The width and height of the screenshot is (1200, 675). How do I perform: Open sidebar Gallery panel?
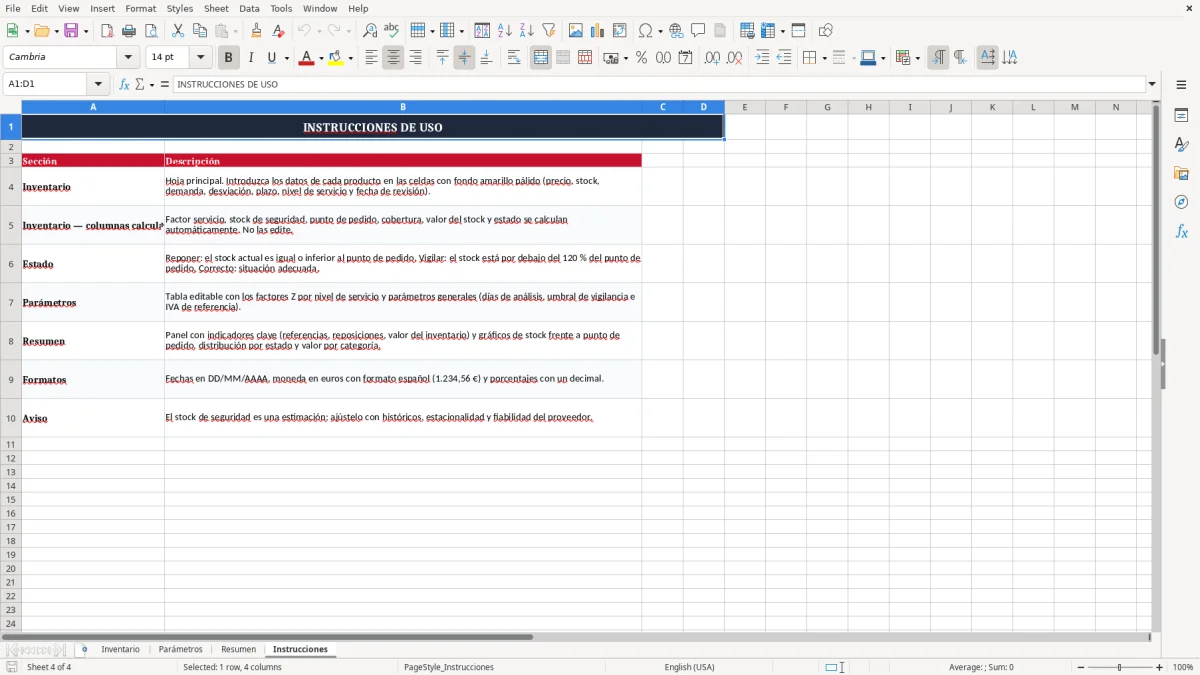coord(1181,174)
